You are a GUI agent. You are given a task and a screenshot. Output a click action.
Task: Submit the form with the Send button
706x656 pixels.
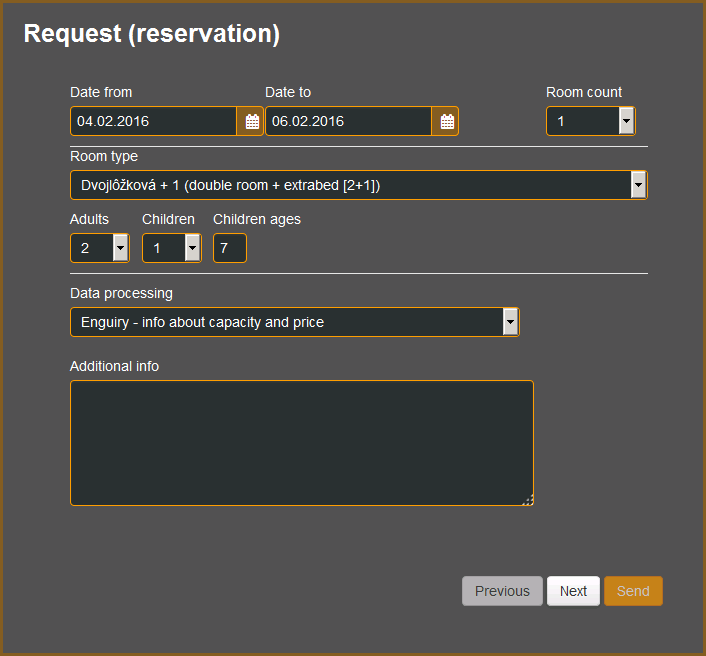pyautogui.click(x=633, y=591)
